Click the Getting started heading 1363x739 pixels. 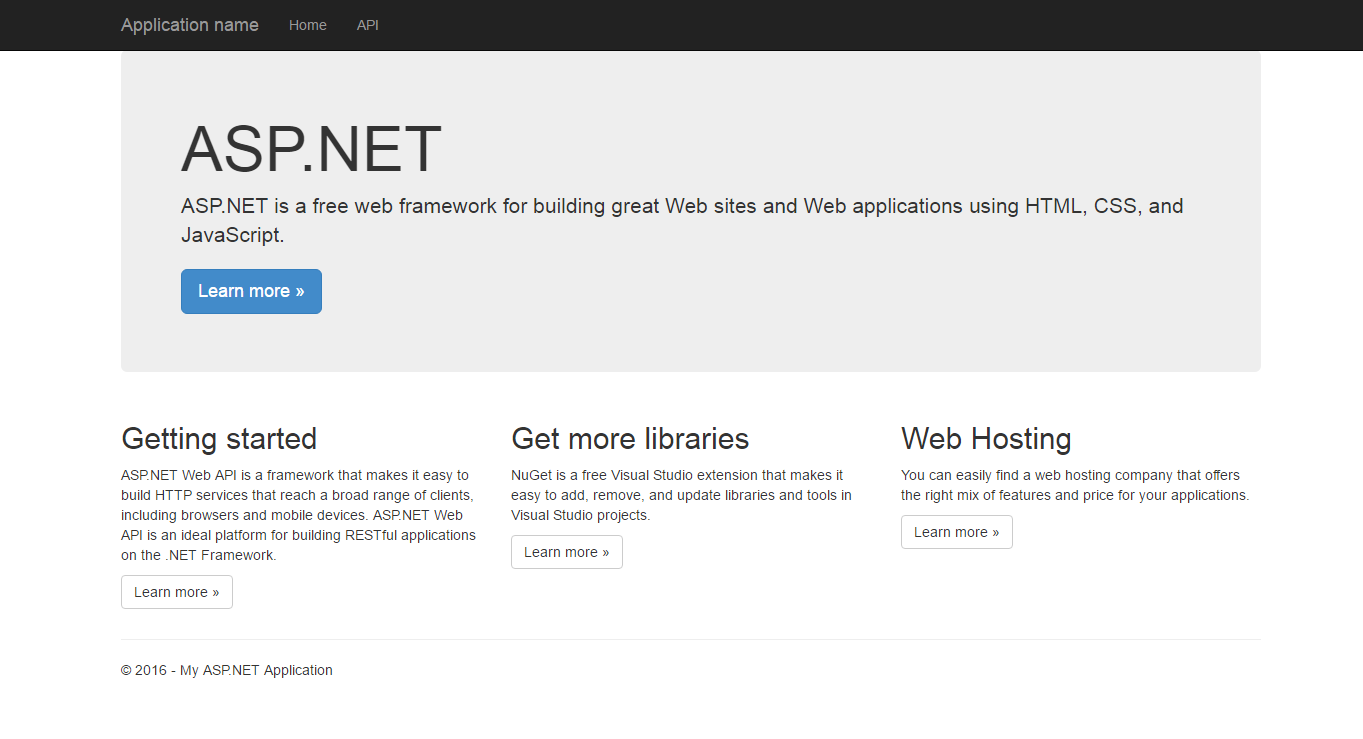point(219,438)
